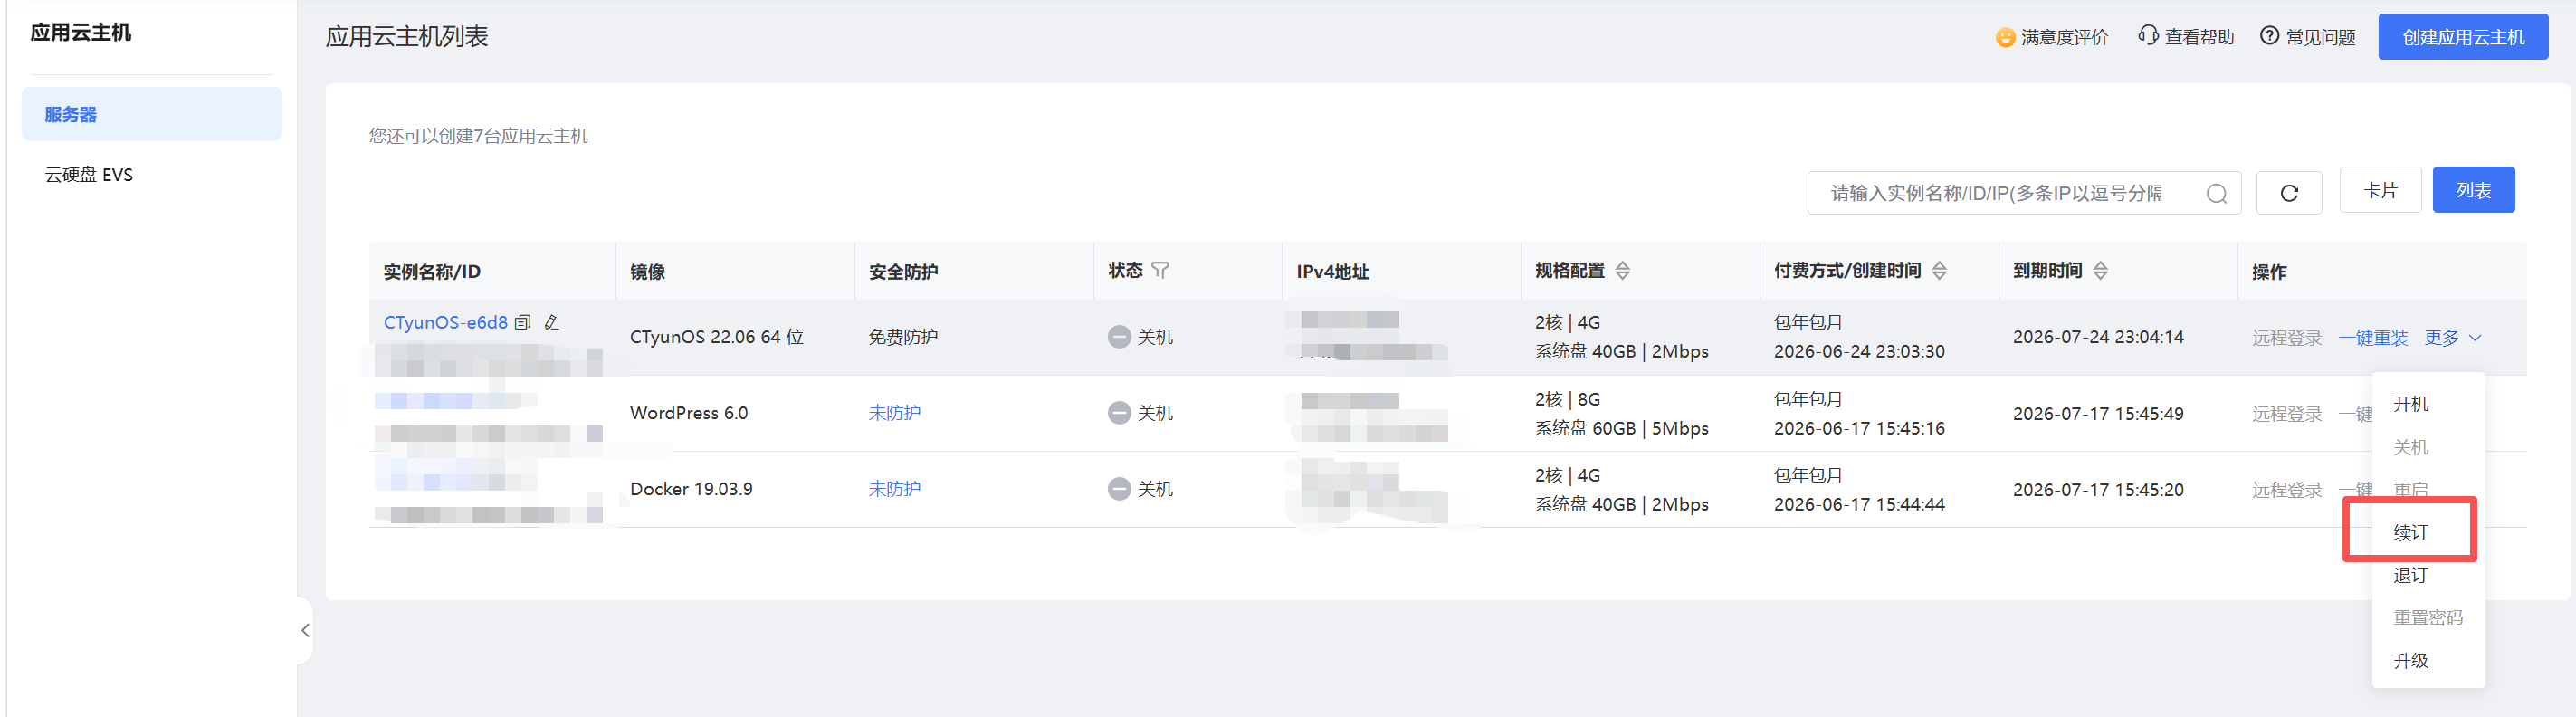Open 查看帮助 link text
Viewport: 2576px width, 717px height.
click(2199, 37)
